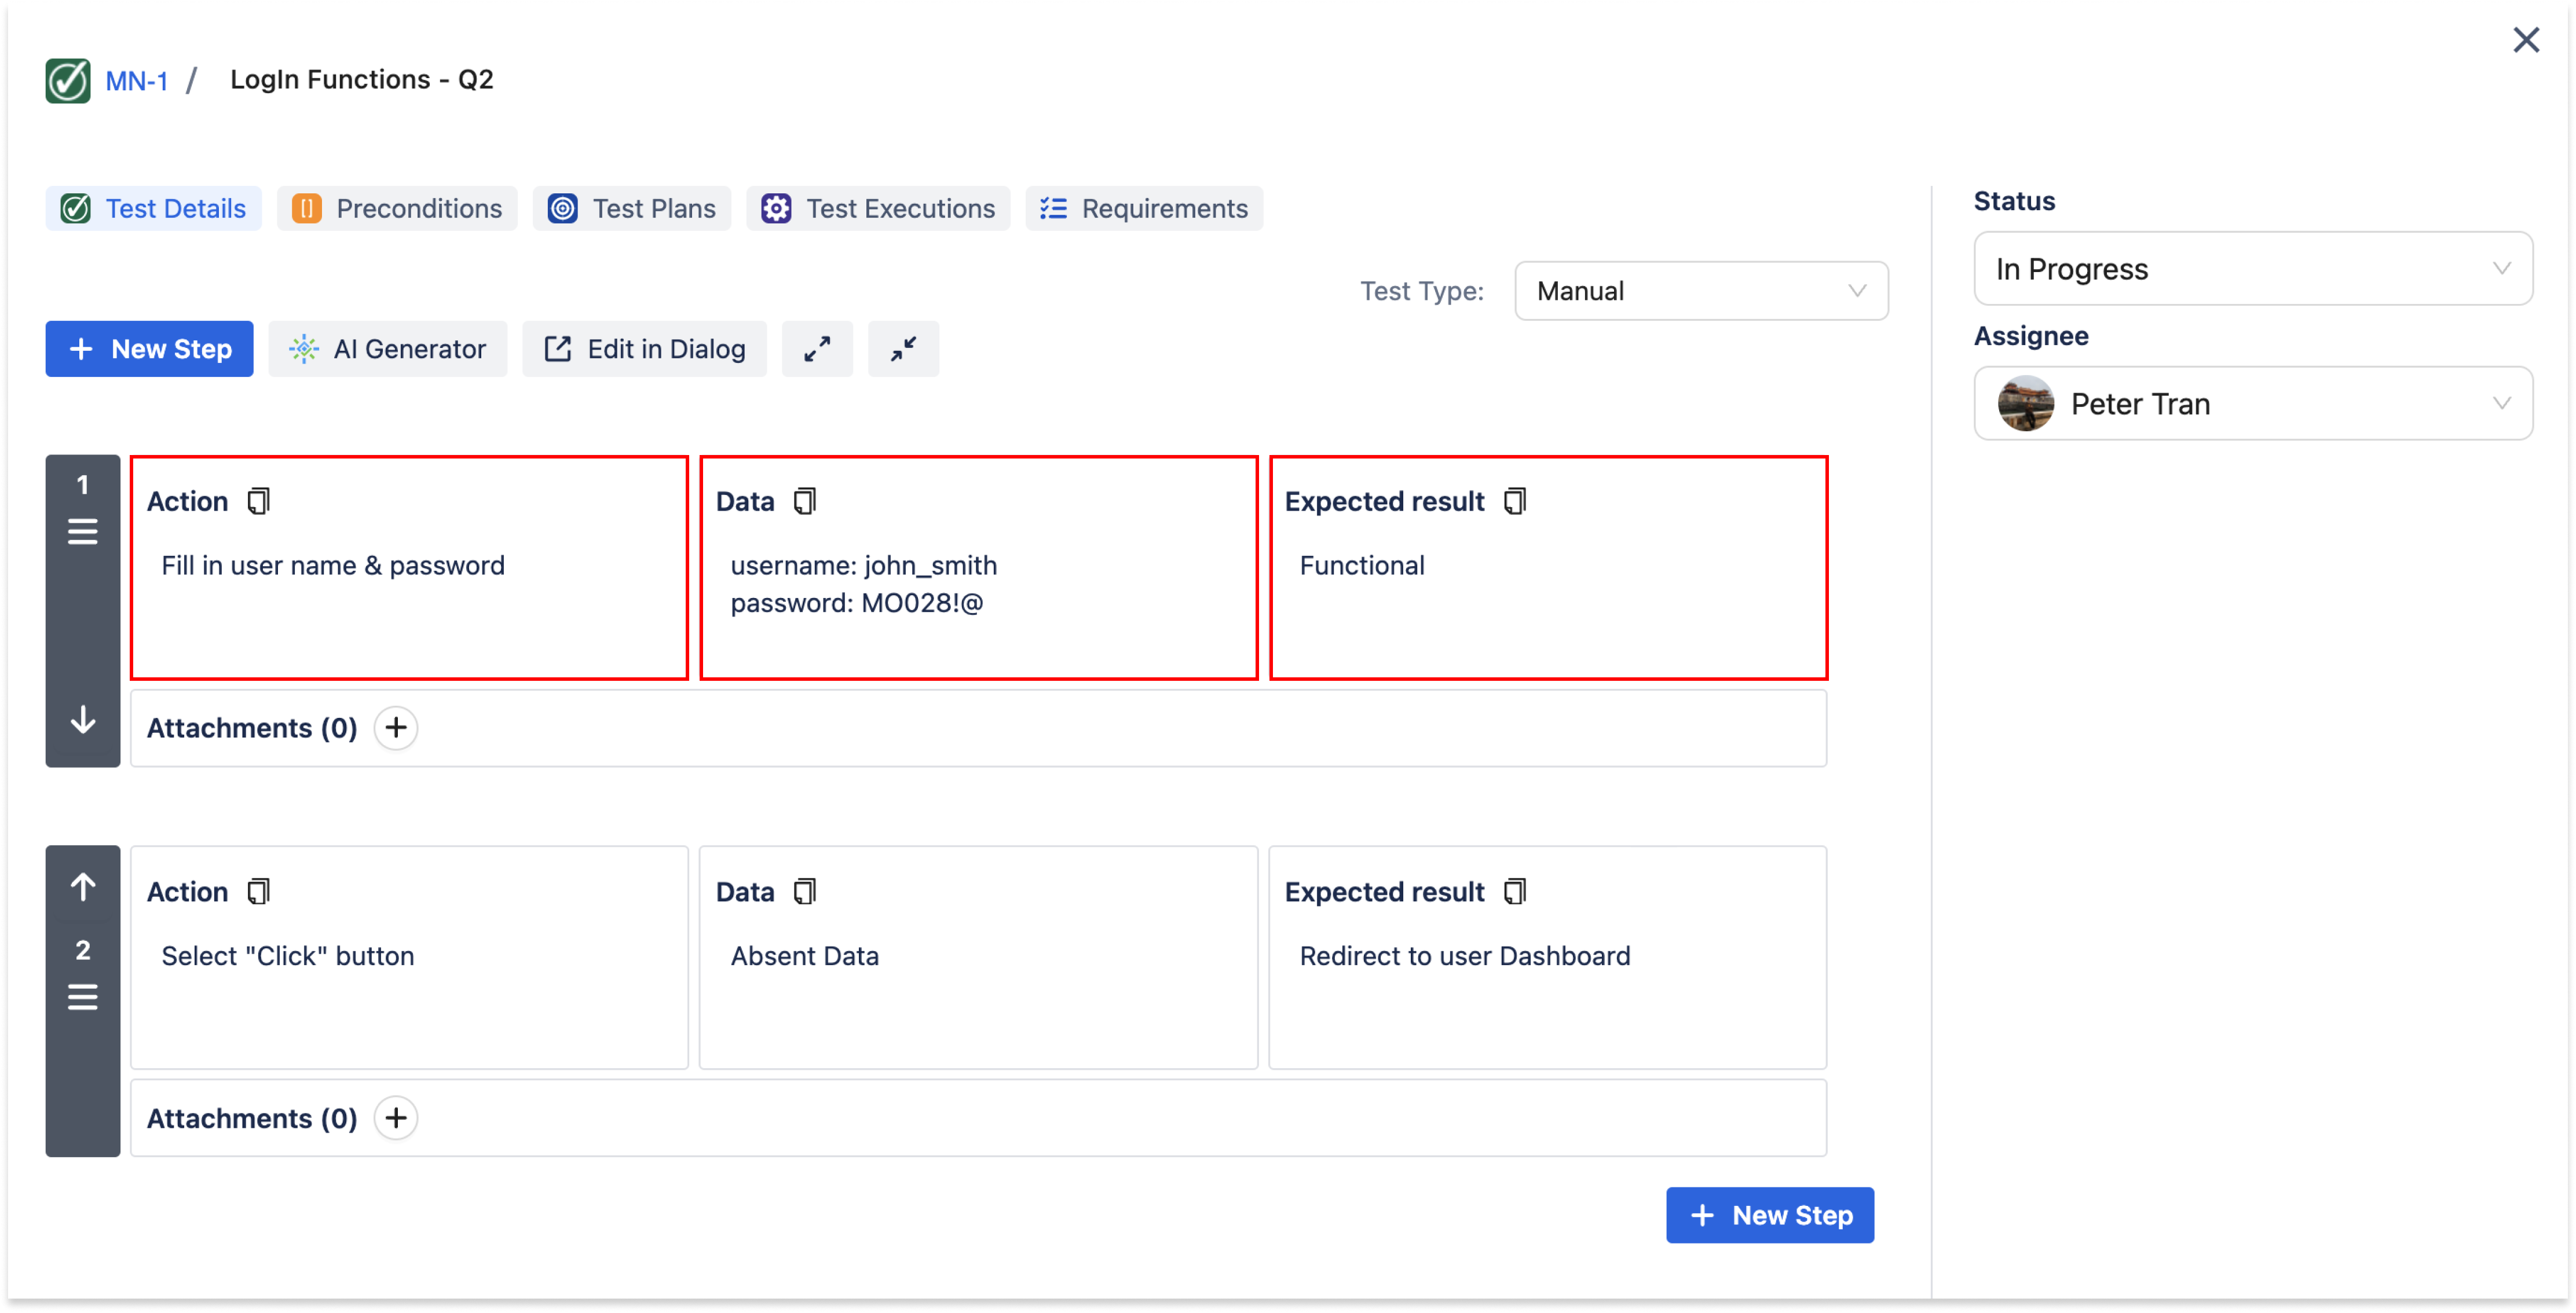
Task: Grab step 2 drag handle
Action: click(x=83, y=997)
